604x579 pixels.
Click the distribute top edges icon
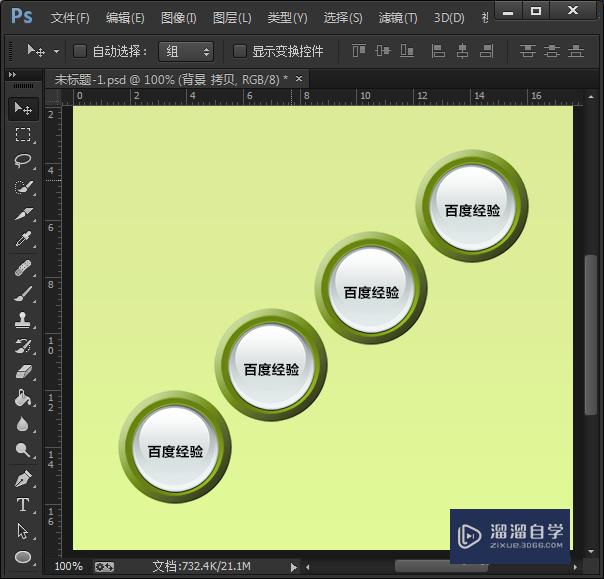coord(527,50)
